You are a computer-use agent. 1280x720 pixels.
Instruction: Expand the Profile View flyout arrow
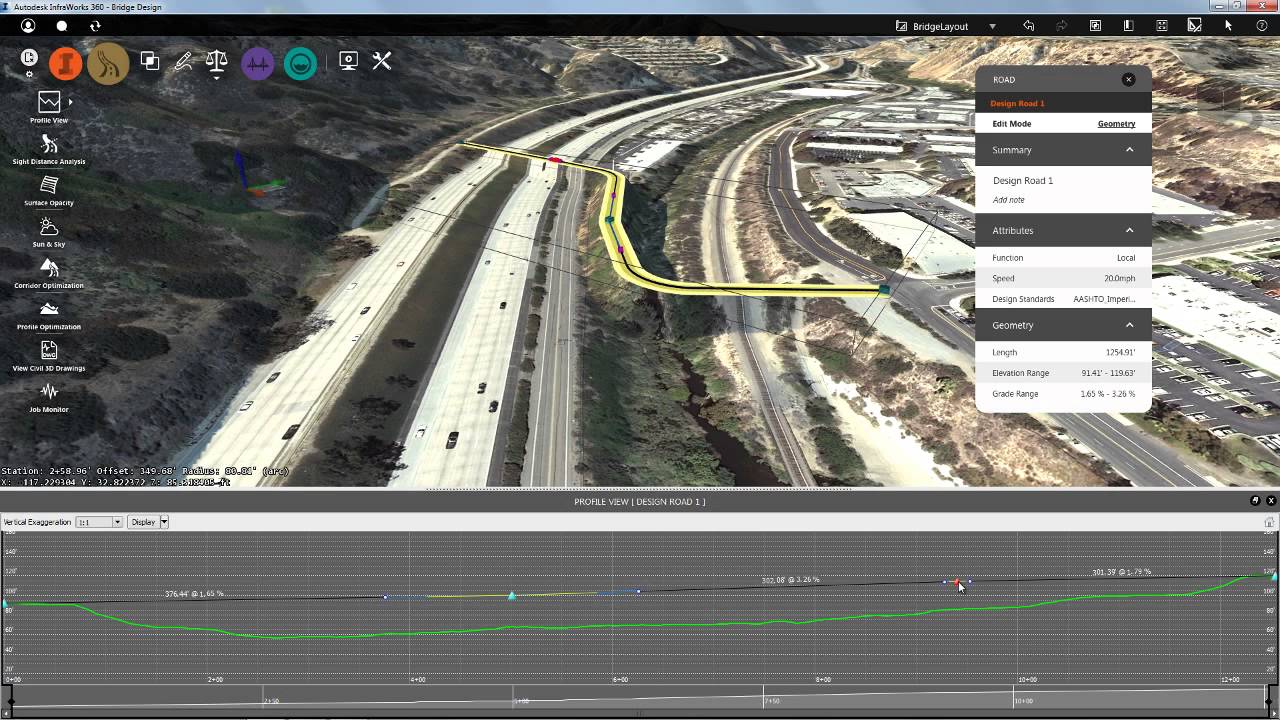[x=70, y=102]
